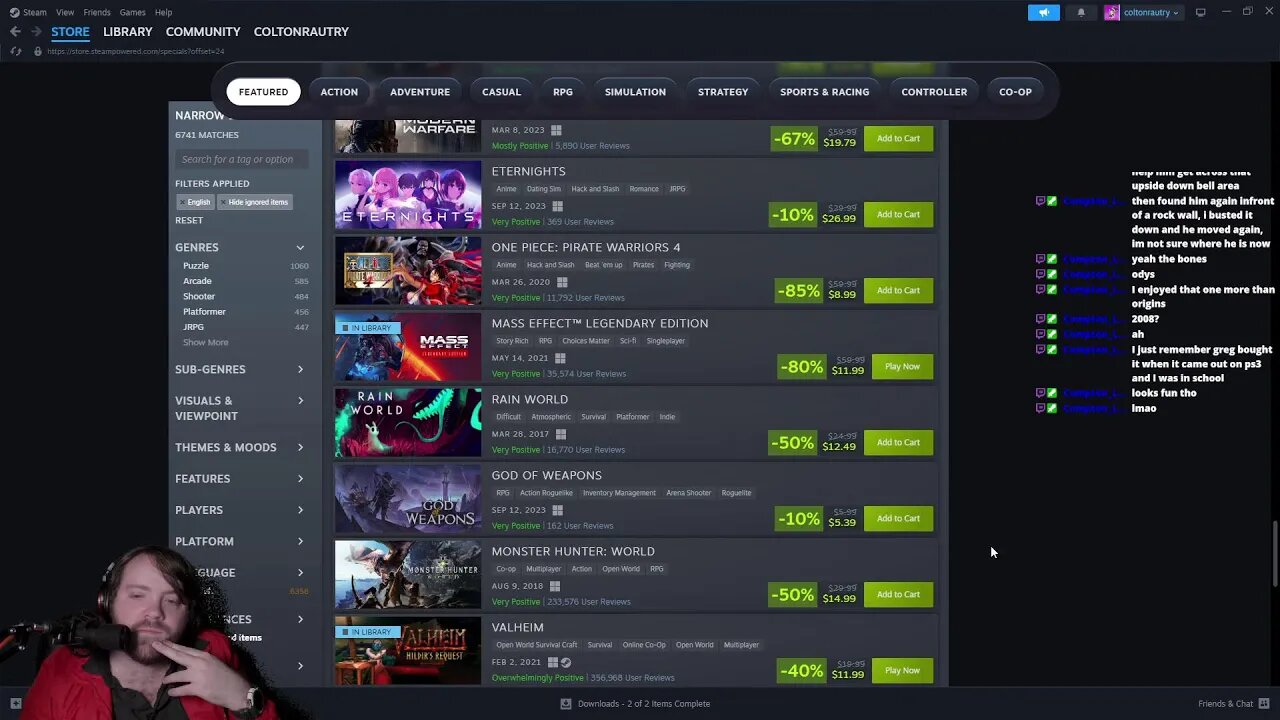Viewport: 1280px width, 720px height.
Task: Filter by the Arcade genre
Action: point(197,281)
